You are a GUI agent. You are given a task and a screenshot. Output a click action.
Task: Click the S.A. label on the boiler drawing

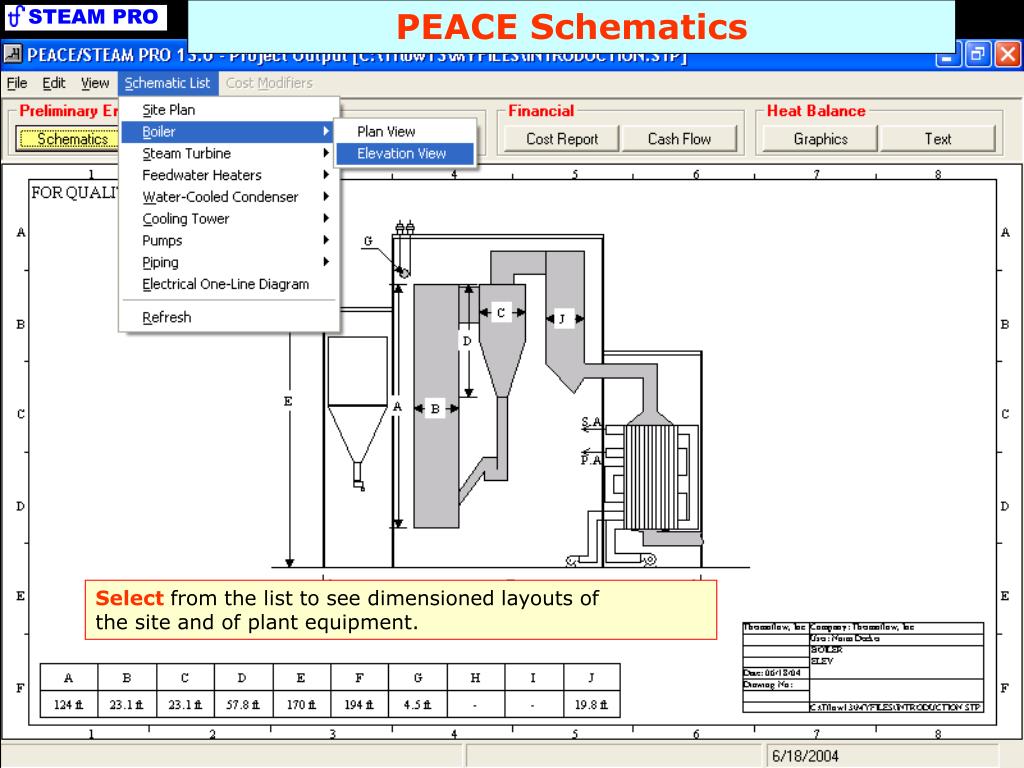pos(591,423)
